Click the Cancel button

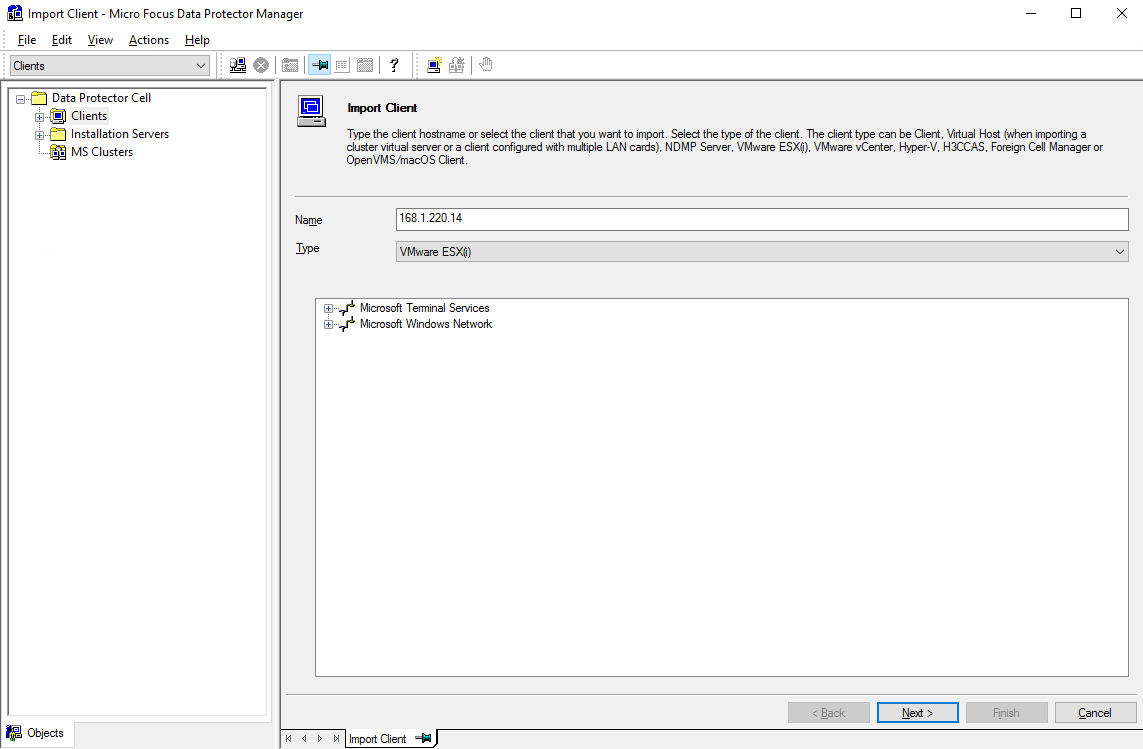1095,713
